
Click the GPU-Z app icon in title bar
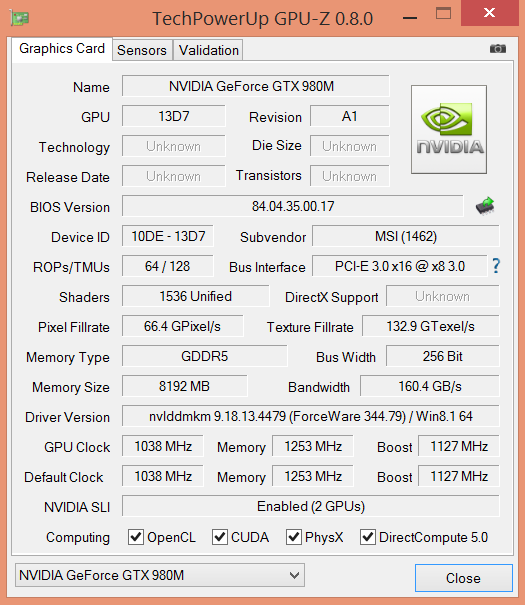(x=20, y=18)
